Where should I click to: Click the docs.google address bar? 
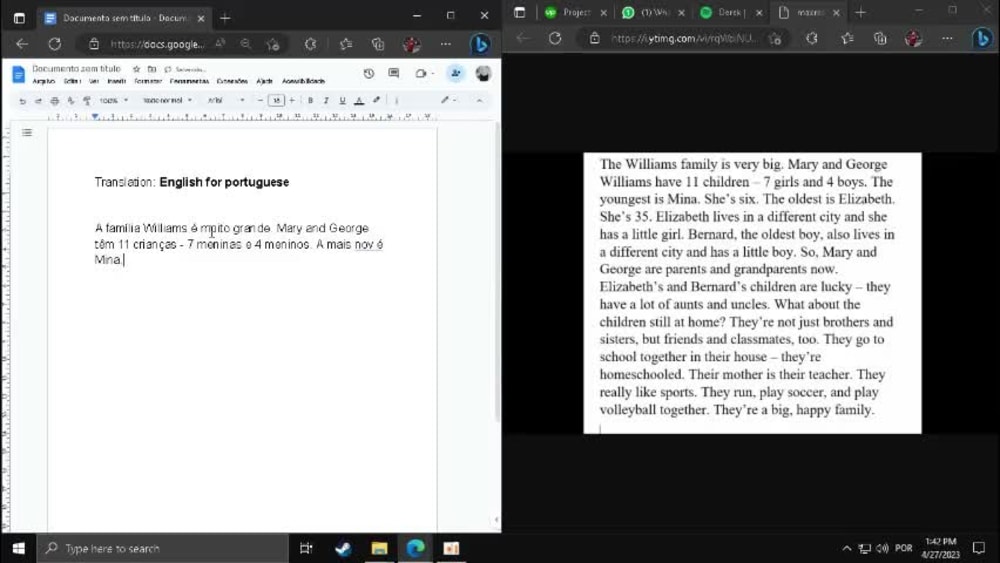click(156, 44)
